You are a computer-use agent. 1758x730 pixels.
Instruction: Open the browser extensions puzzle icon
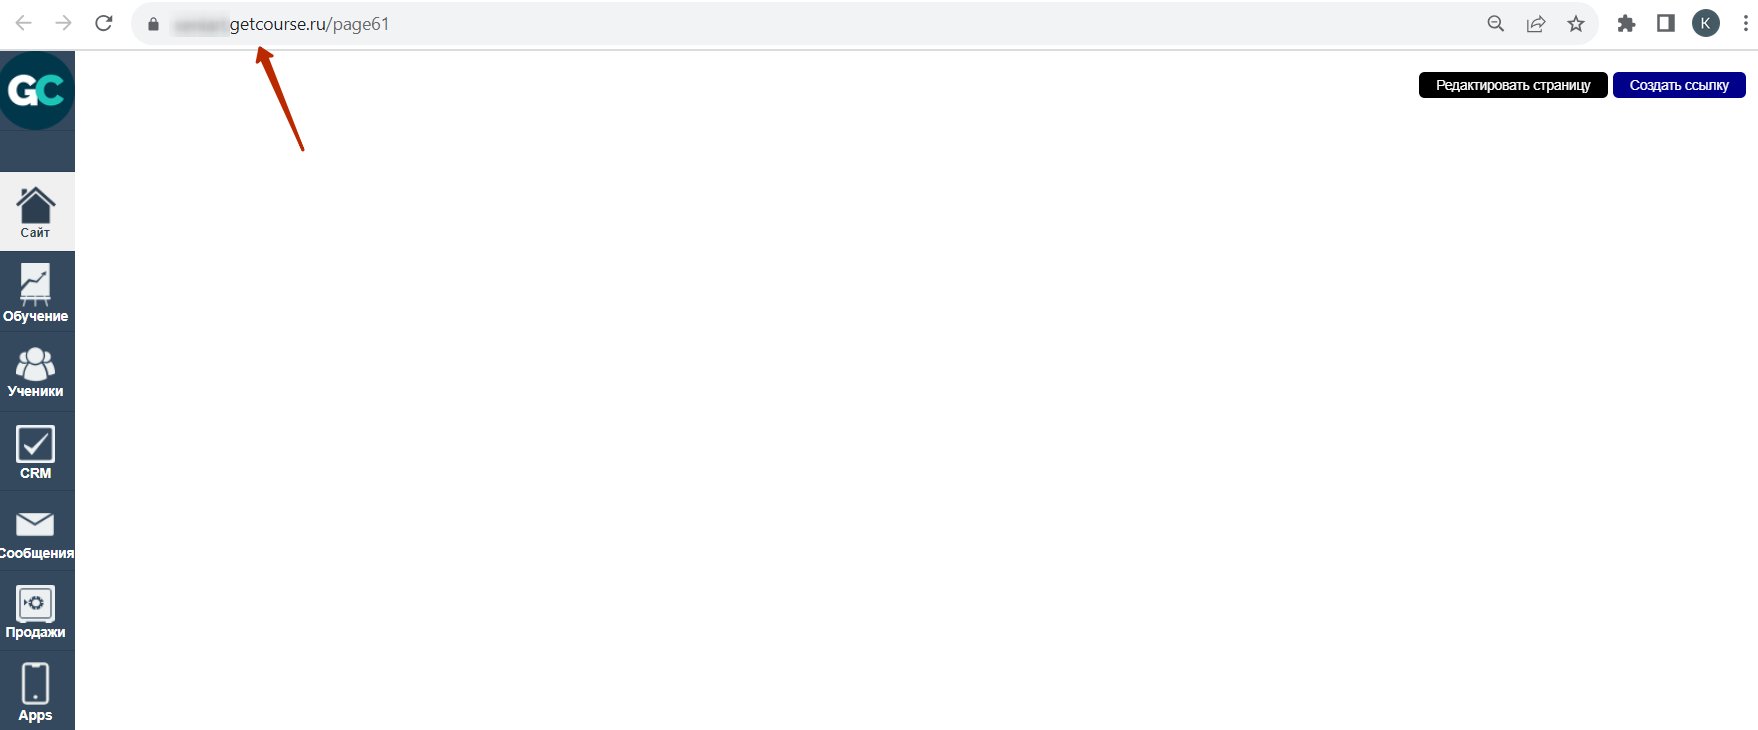tap(1626, 24)
